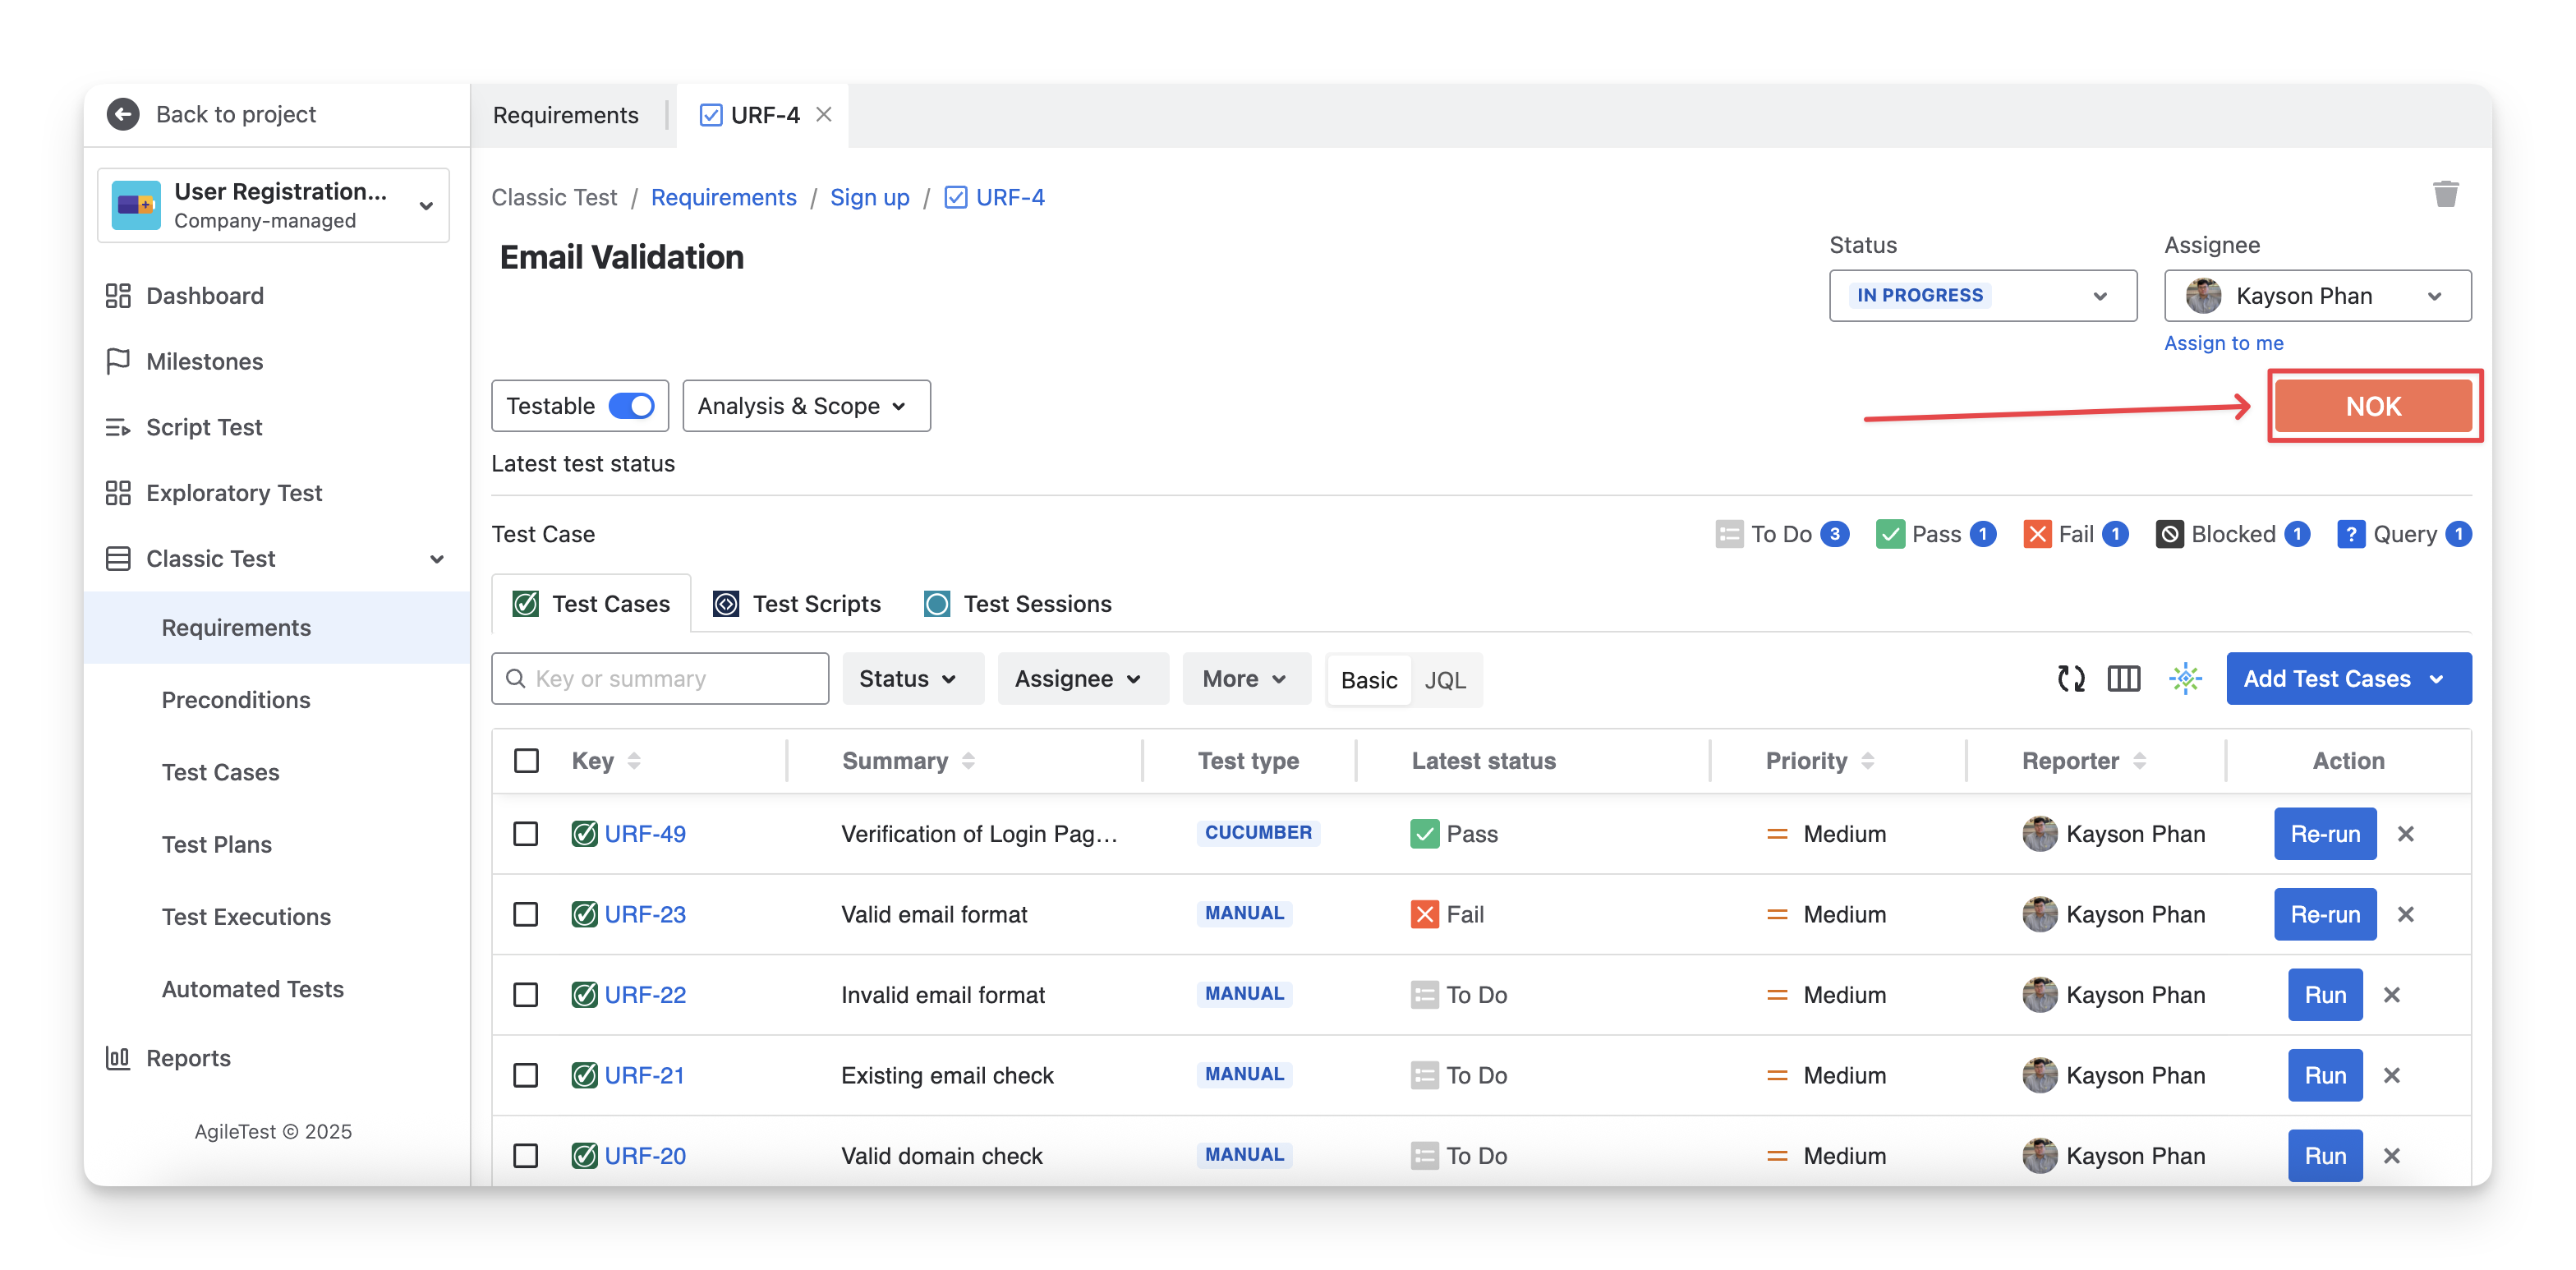2576x1270 pixels.
Task: Open the IN PROGRESS status dropdown
Action: [x=1982, y=296]
